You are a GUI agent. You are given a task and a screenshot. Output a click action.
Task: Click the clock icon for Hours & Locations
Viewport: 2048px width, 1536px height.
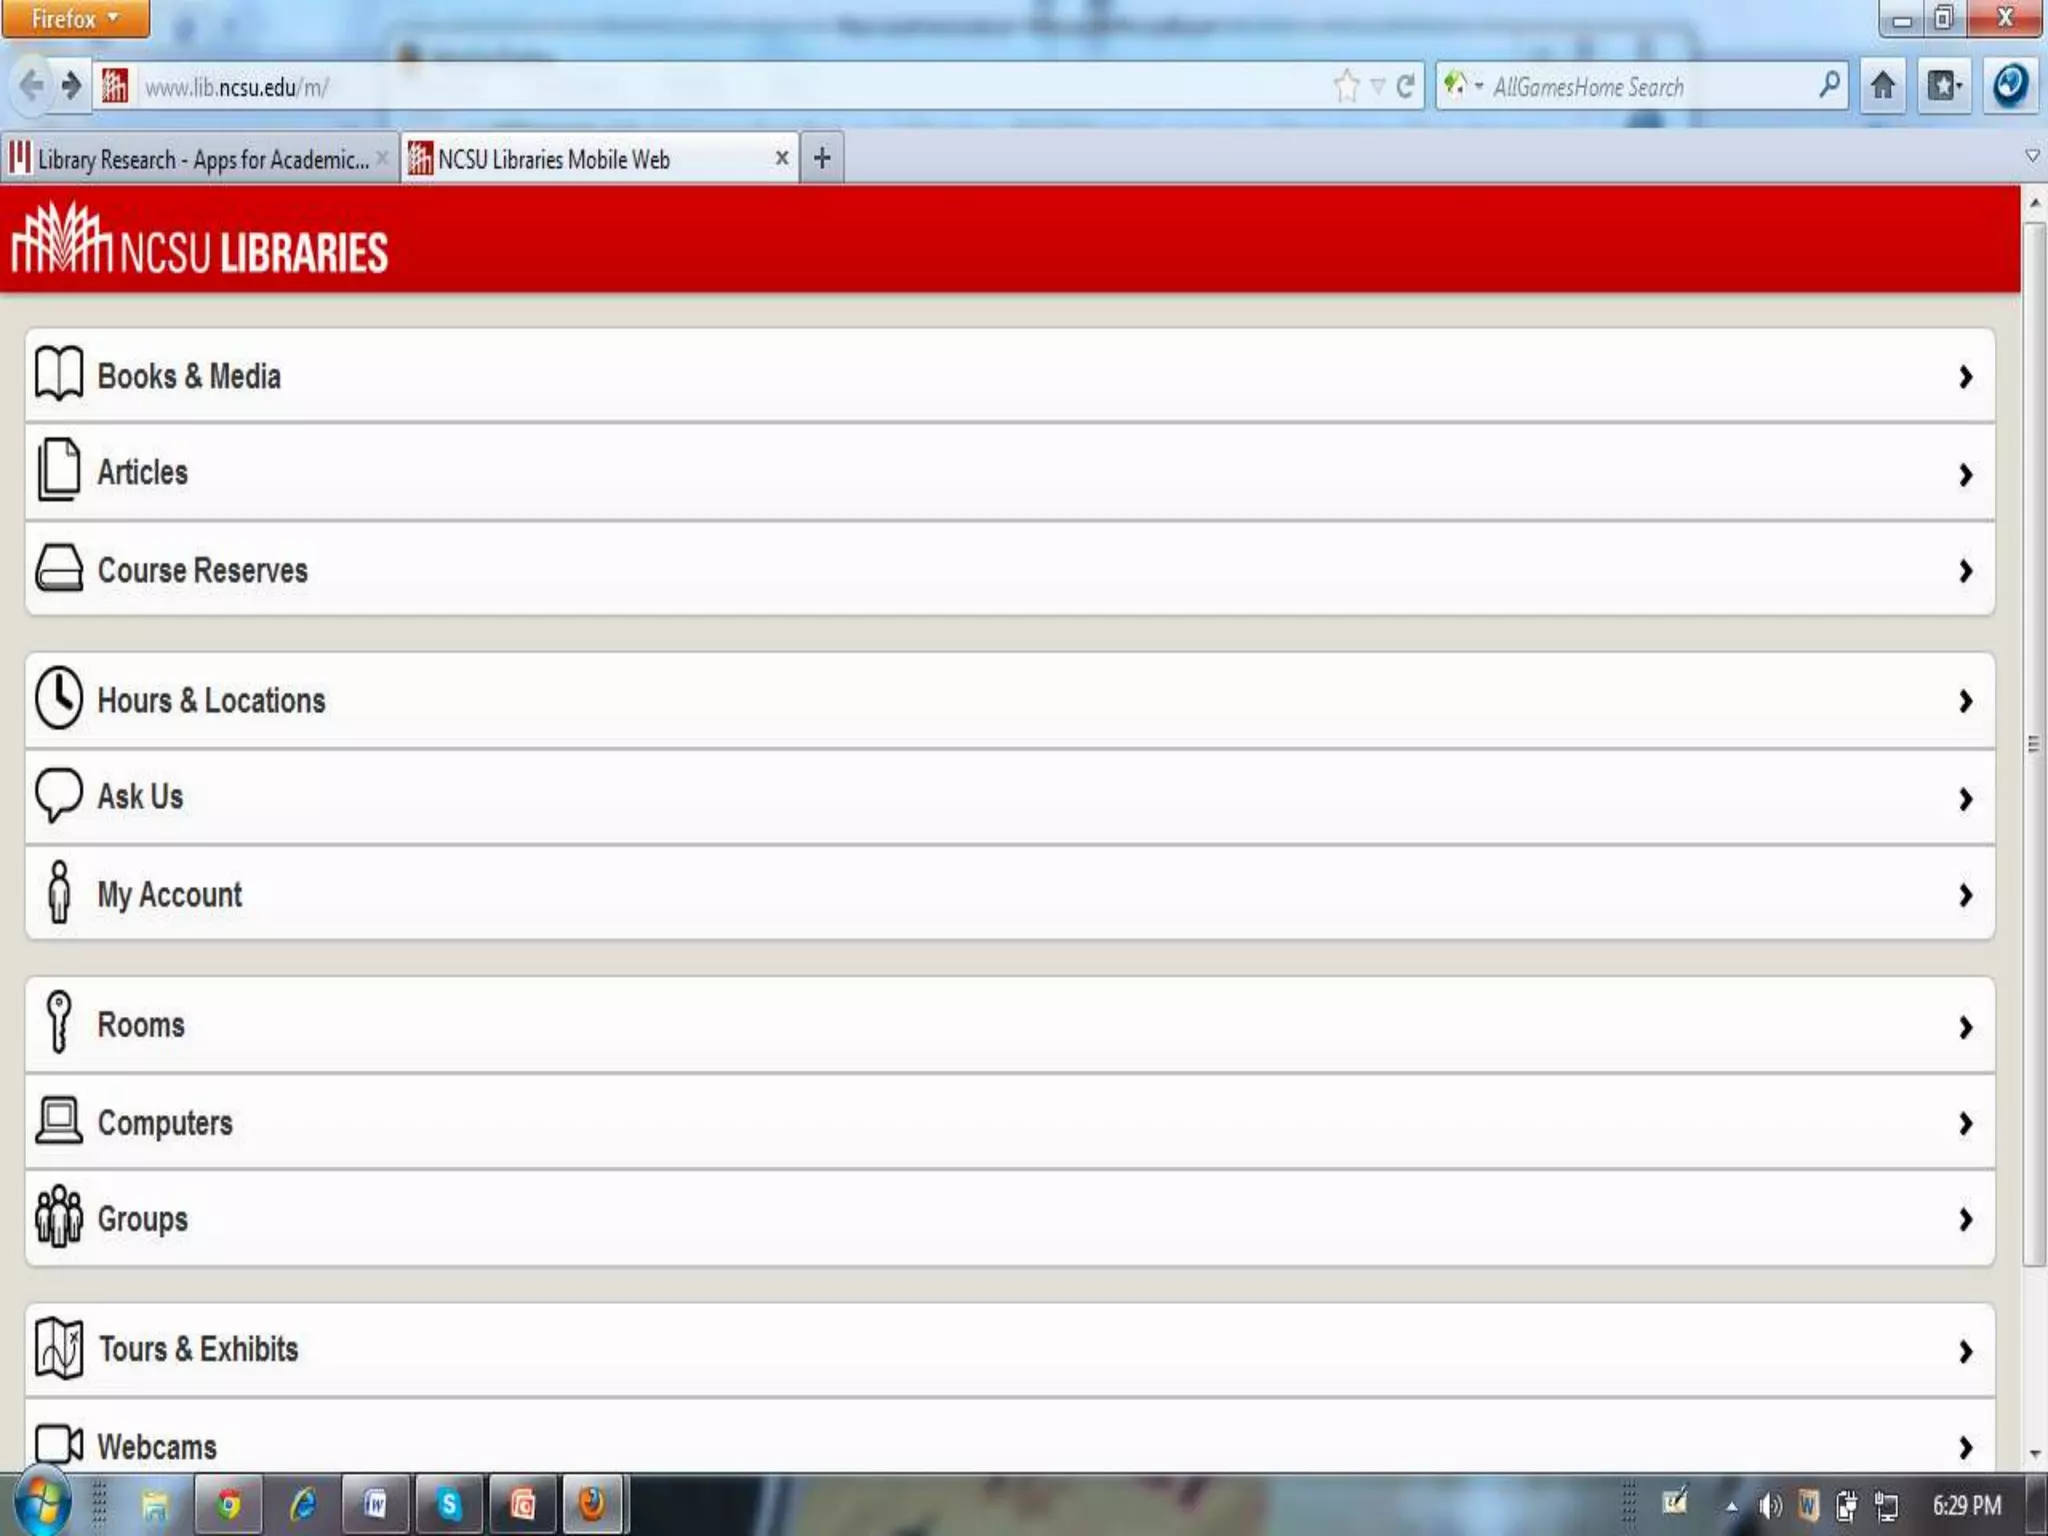[58, 698]
